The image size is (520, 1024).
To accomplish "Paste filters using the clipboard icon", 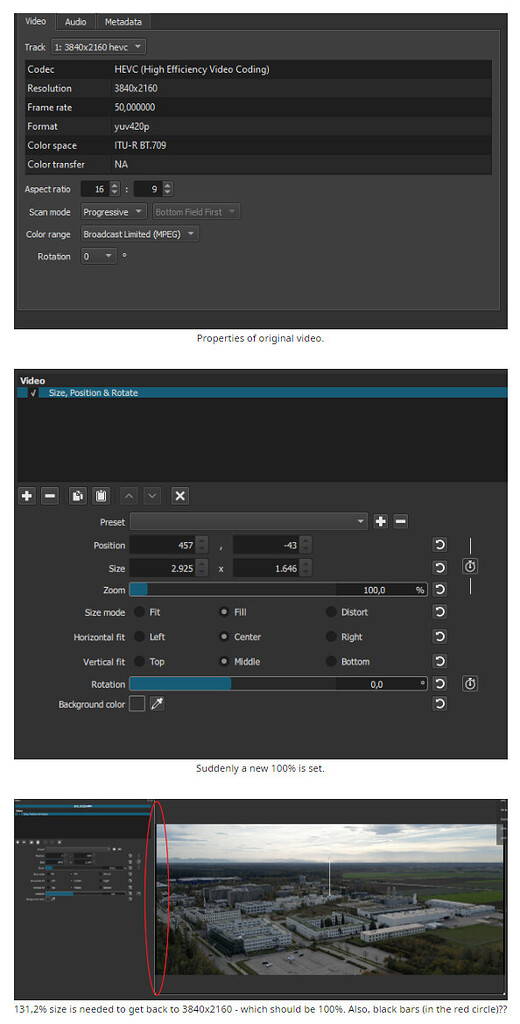I will [x=101, y=496].
